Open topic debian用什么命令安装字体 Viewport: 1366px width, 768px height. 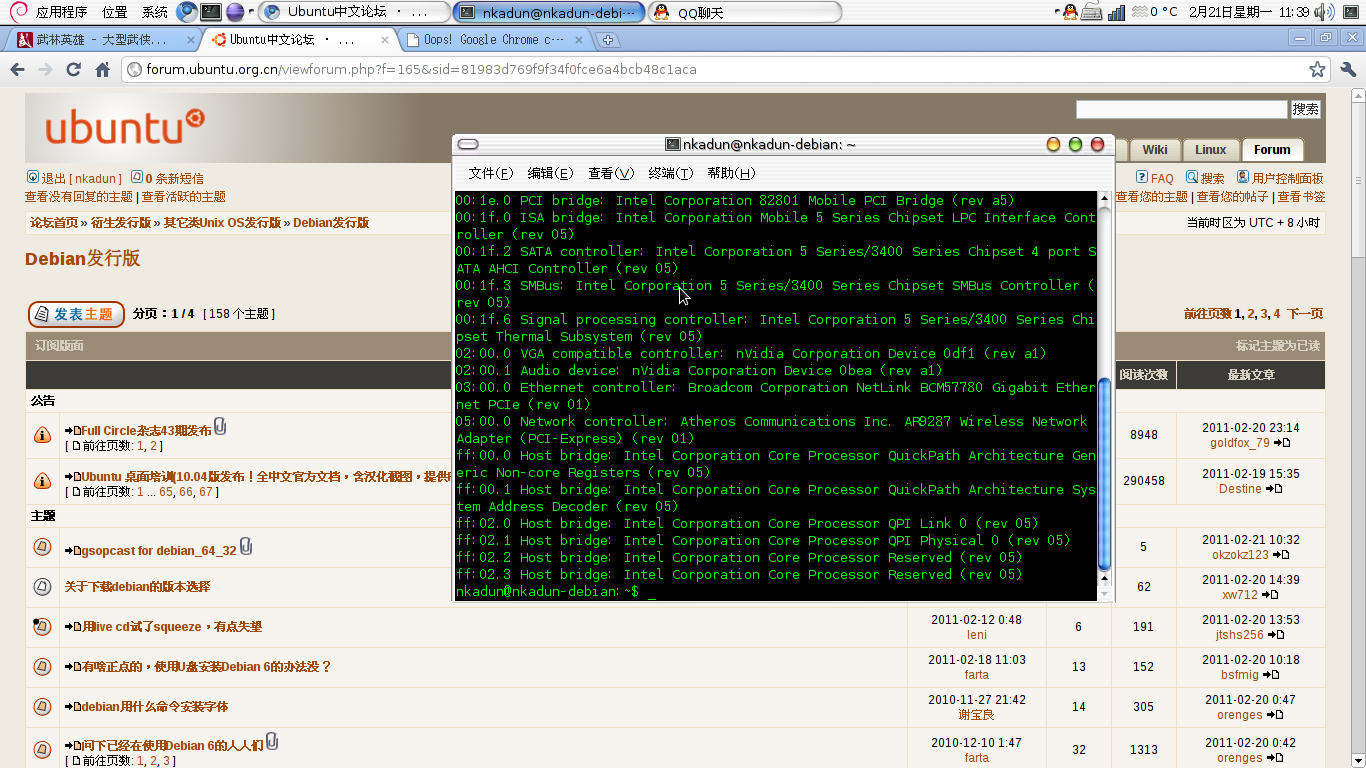pyautogui.click(x=155, y=707)
